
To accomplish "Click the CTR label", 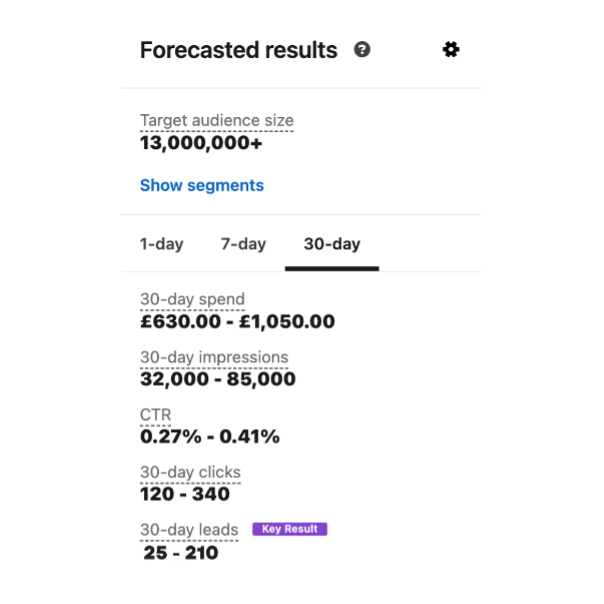I will [155, 415].
